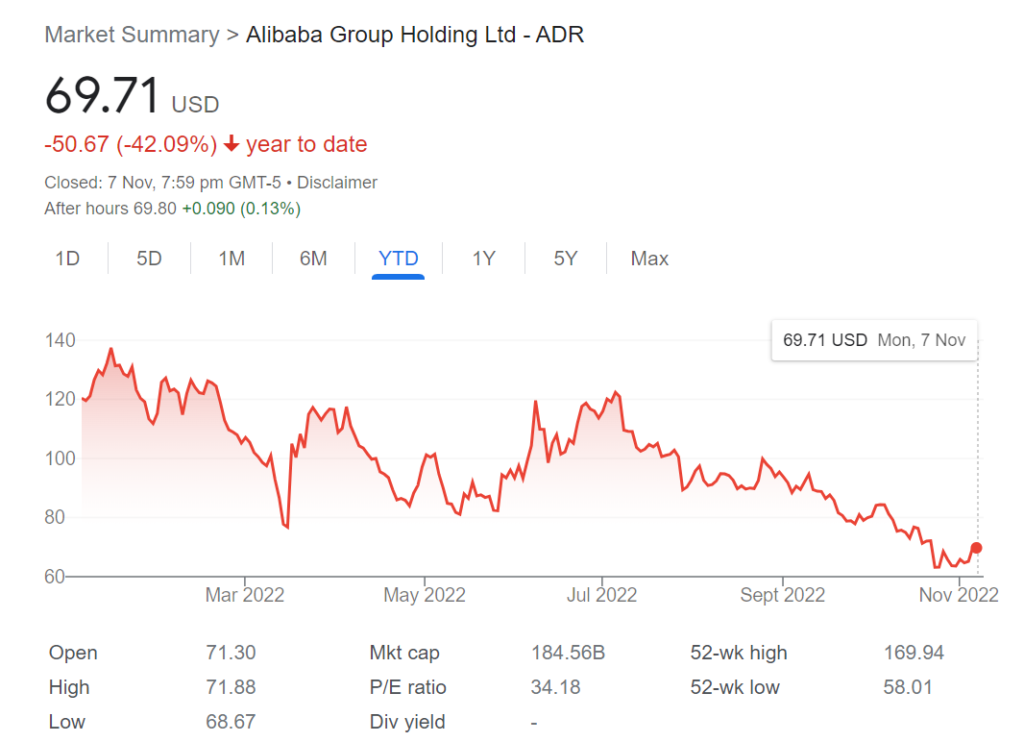
Task: Open the Disclaimer link
Action: point(337,182)
